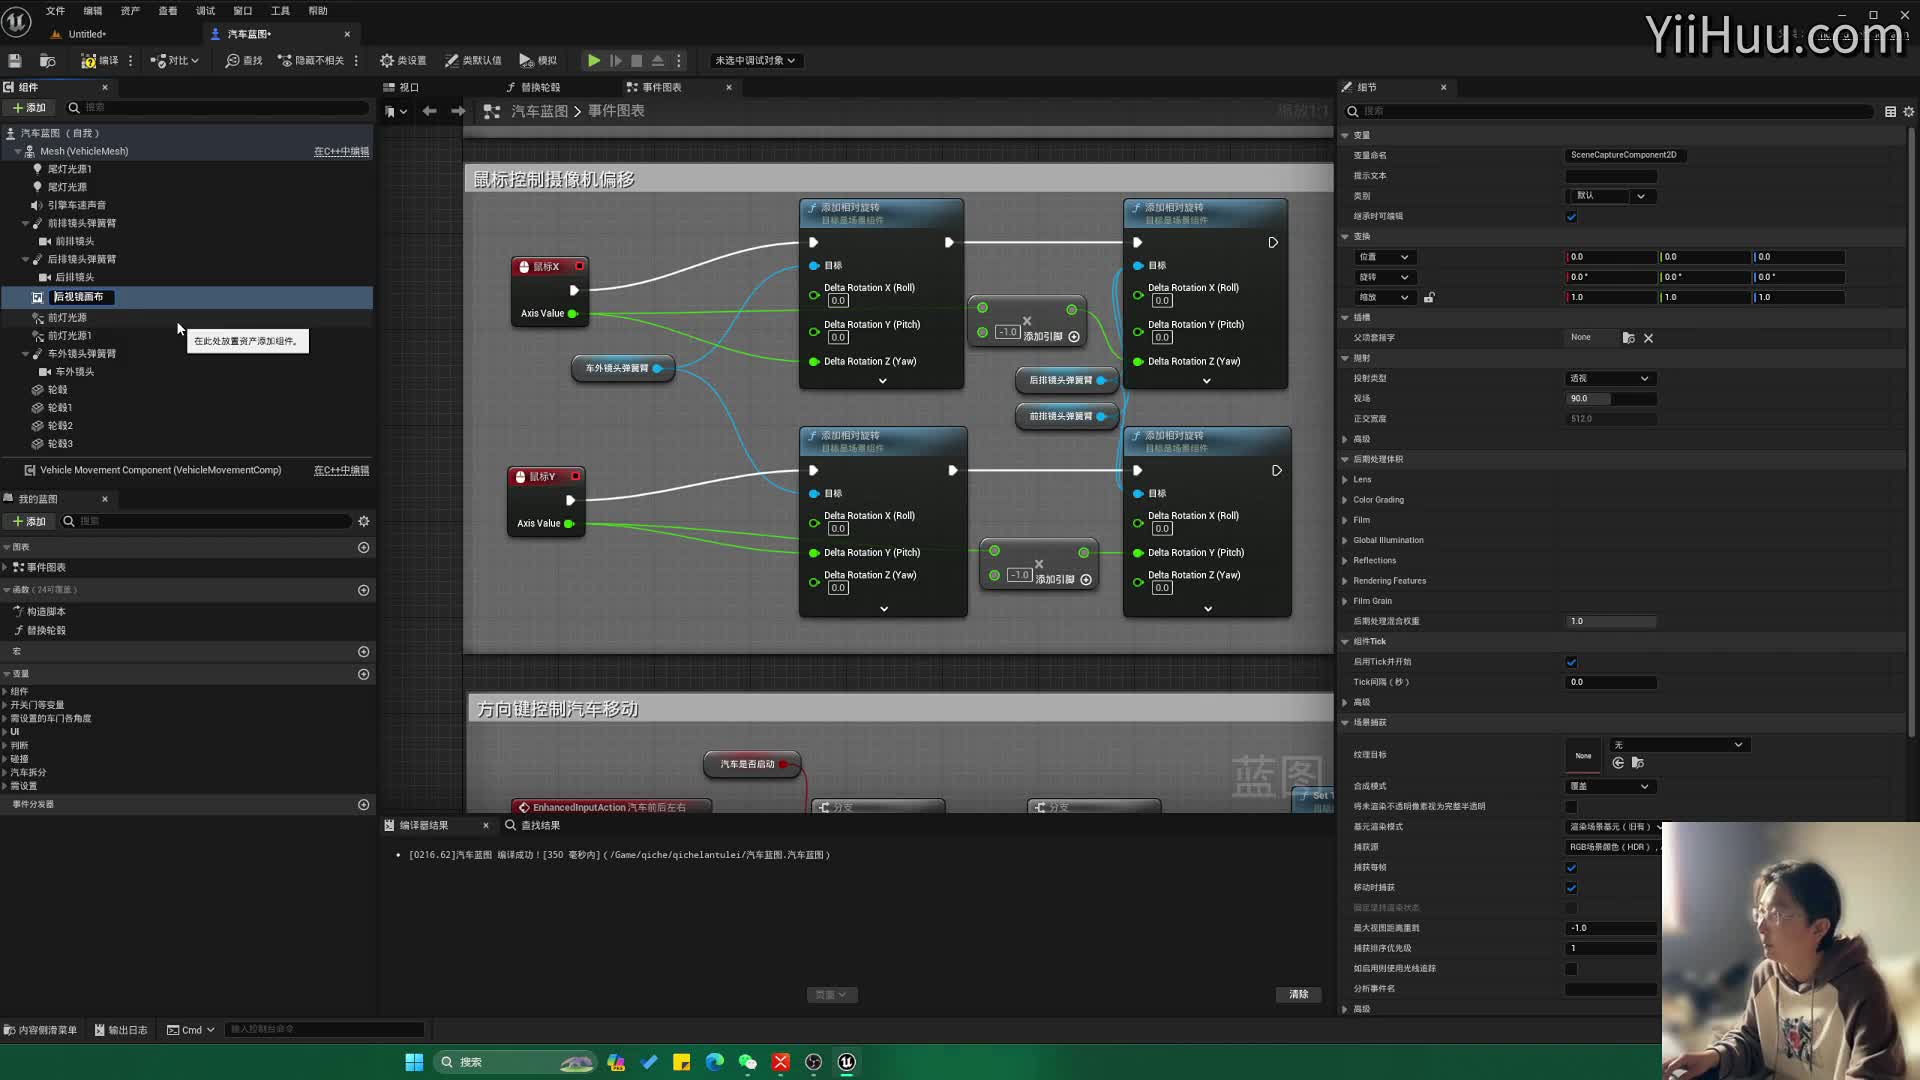Open the 纹理目标 asset dropdown 无
Screen dimensions: 1920x1080
point(1679,745)
